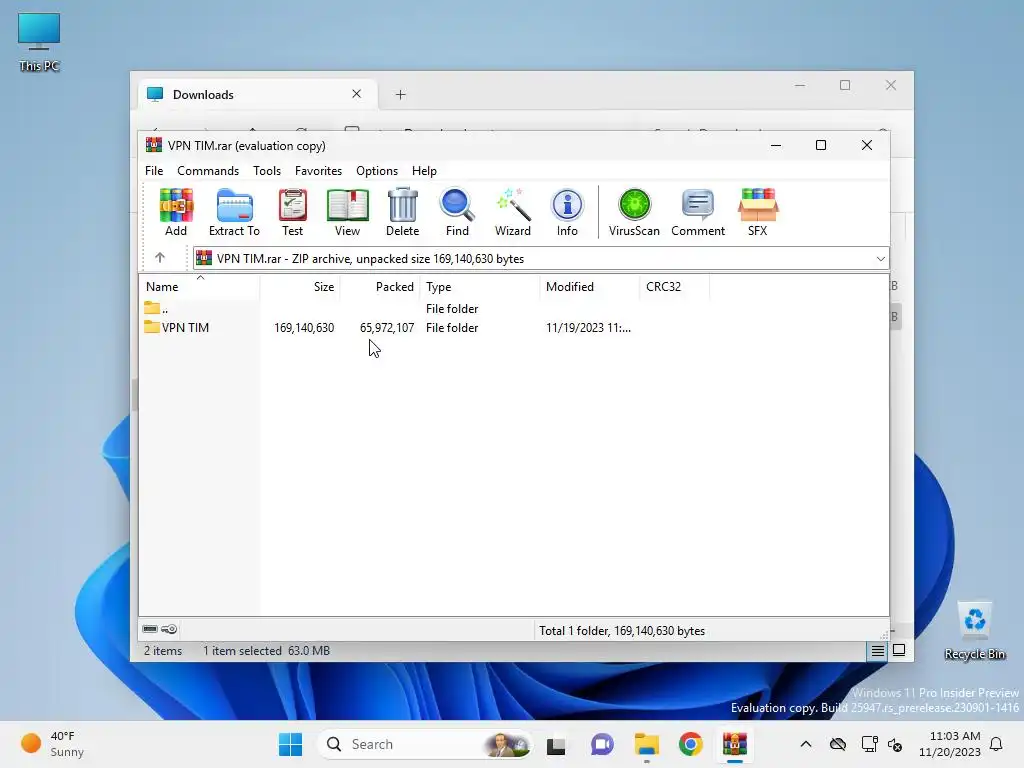Close the Downloads tab

357,94
